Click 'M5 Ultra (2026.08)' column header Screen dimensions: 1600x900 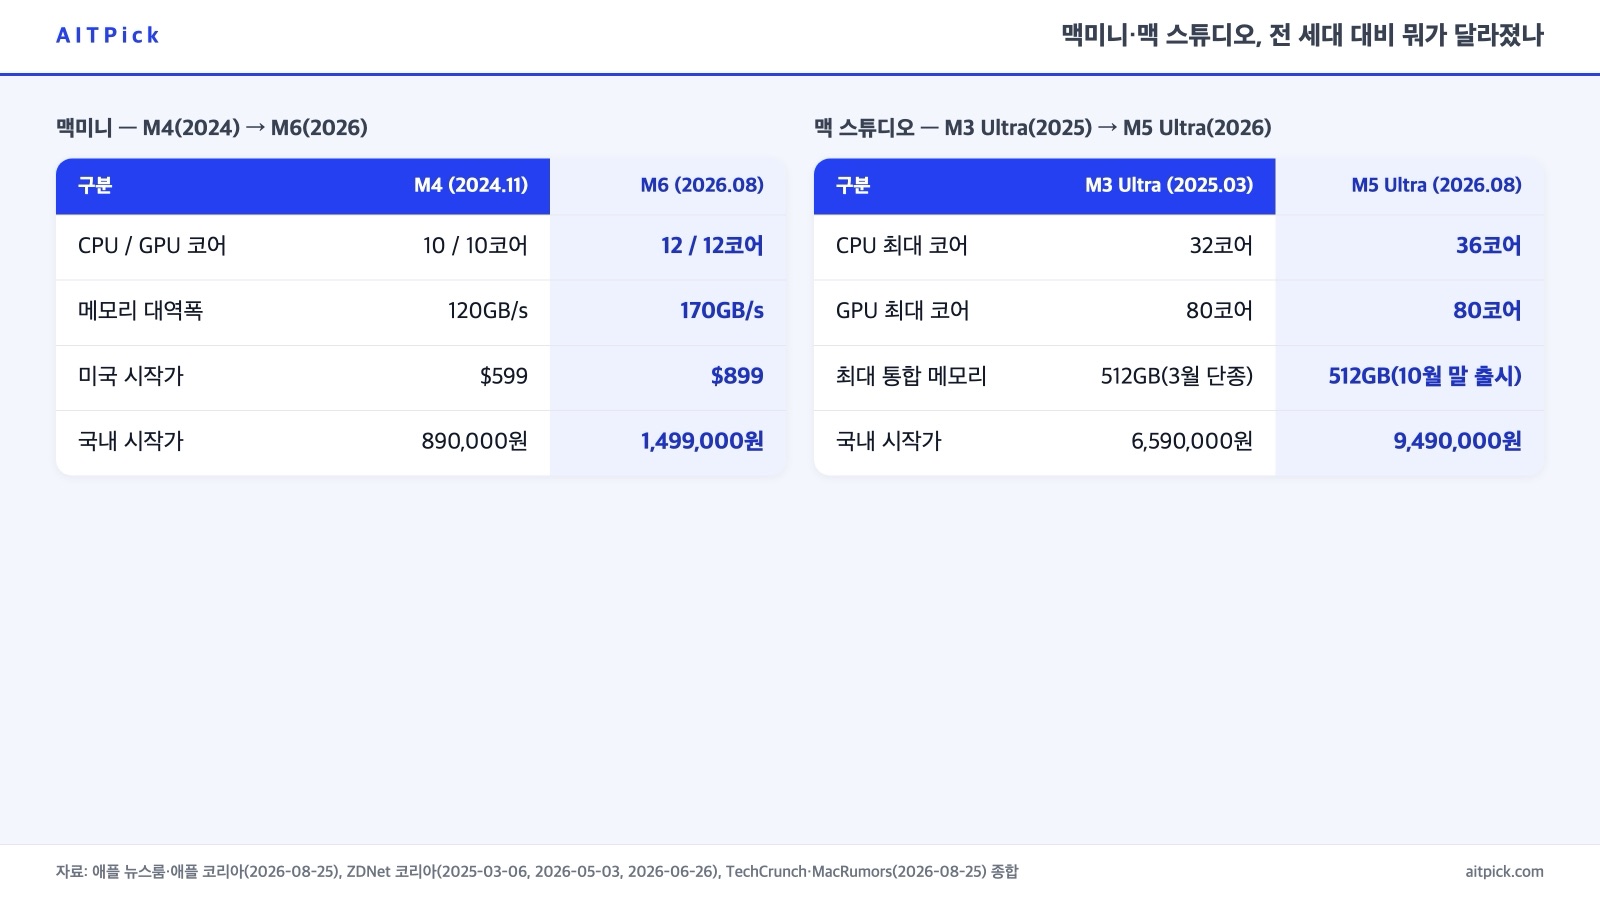point(1436,185)
